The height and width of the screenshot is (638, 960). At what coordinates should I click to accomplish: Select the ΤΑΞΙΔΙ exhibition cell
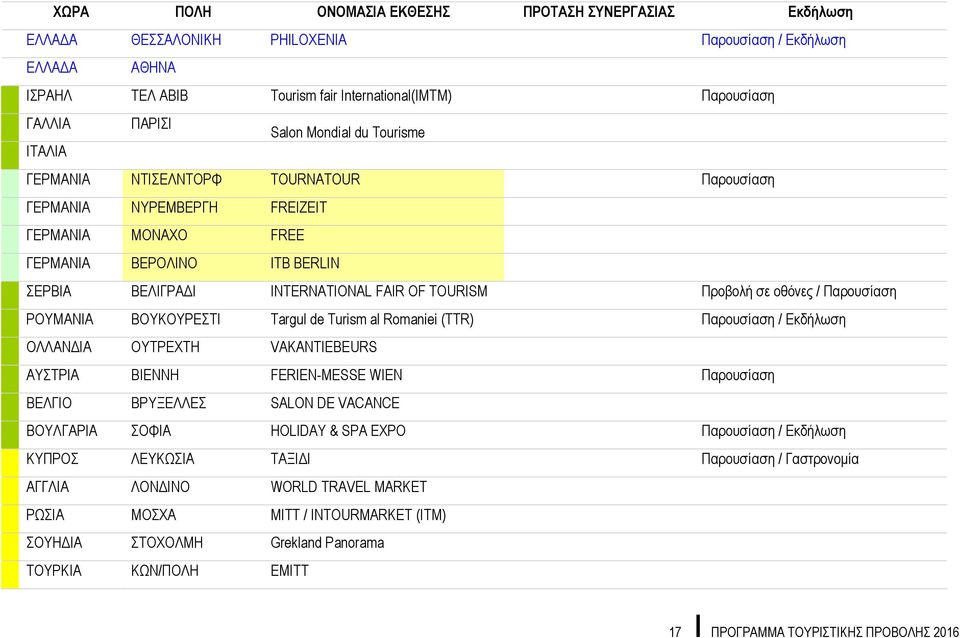click(290, 459)
